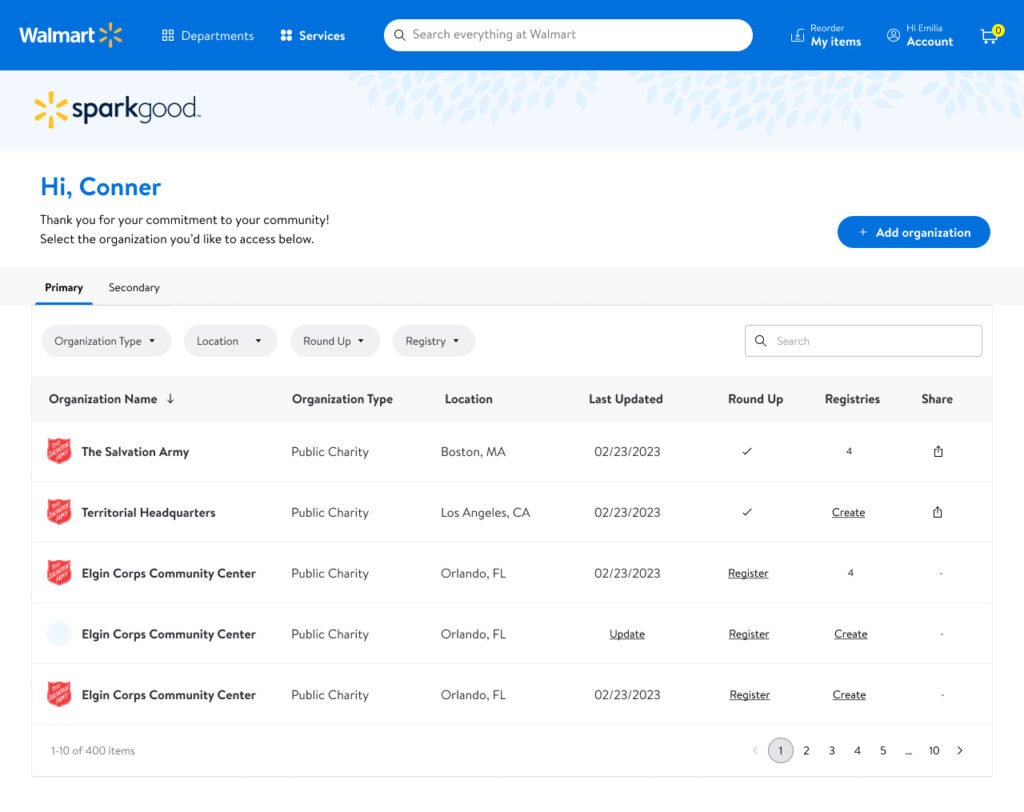Image resolution: width=1024 pixels, height=812 pixels.
Task: Sort by Organization Name arrow
Action: (171, 399)
